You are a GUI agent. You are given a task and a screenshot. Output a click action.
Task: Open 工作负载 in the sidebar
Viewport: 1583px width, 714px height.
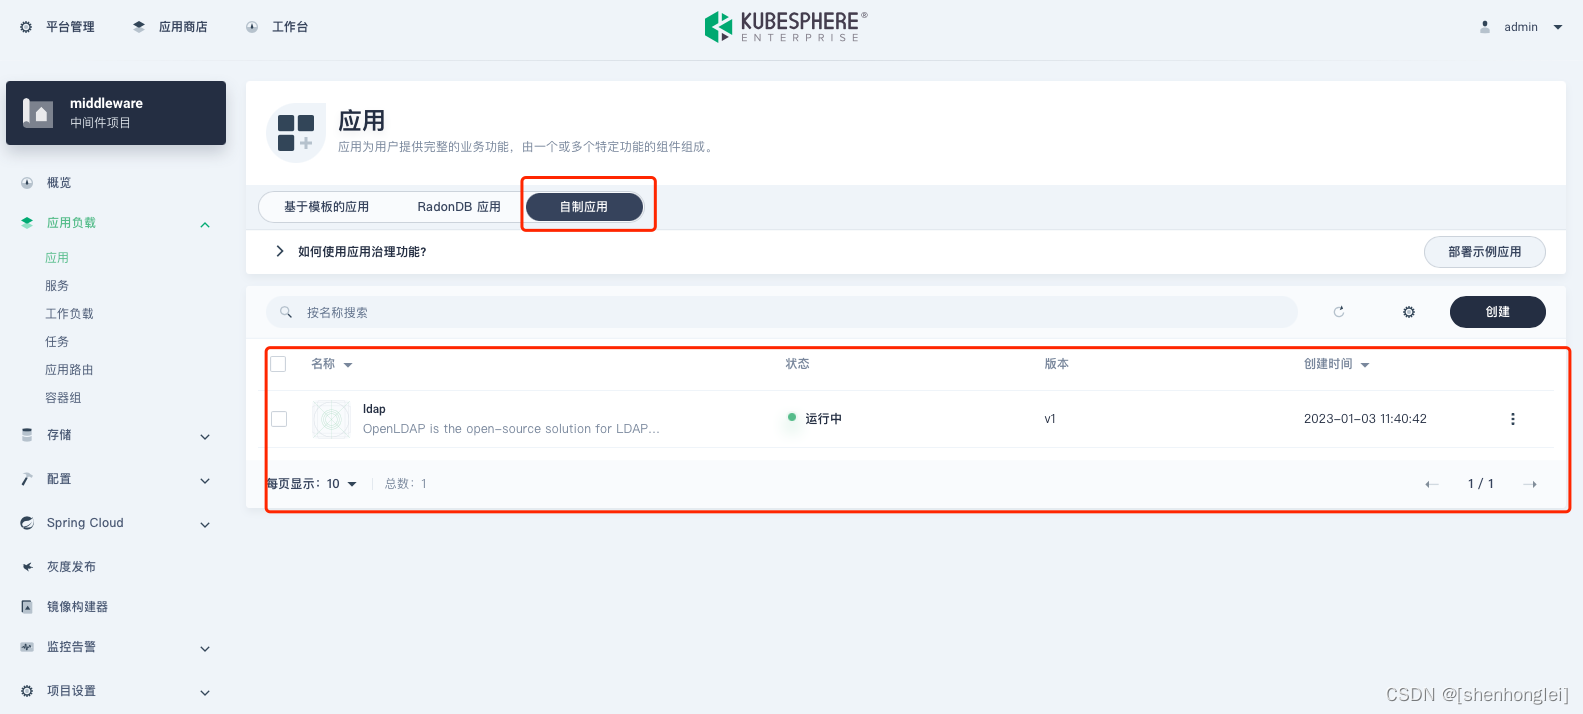69,314
